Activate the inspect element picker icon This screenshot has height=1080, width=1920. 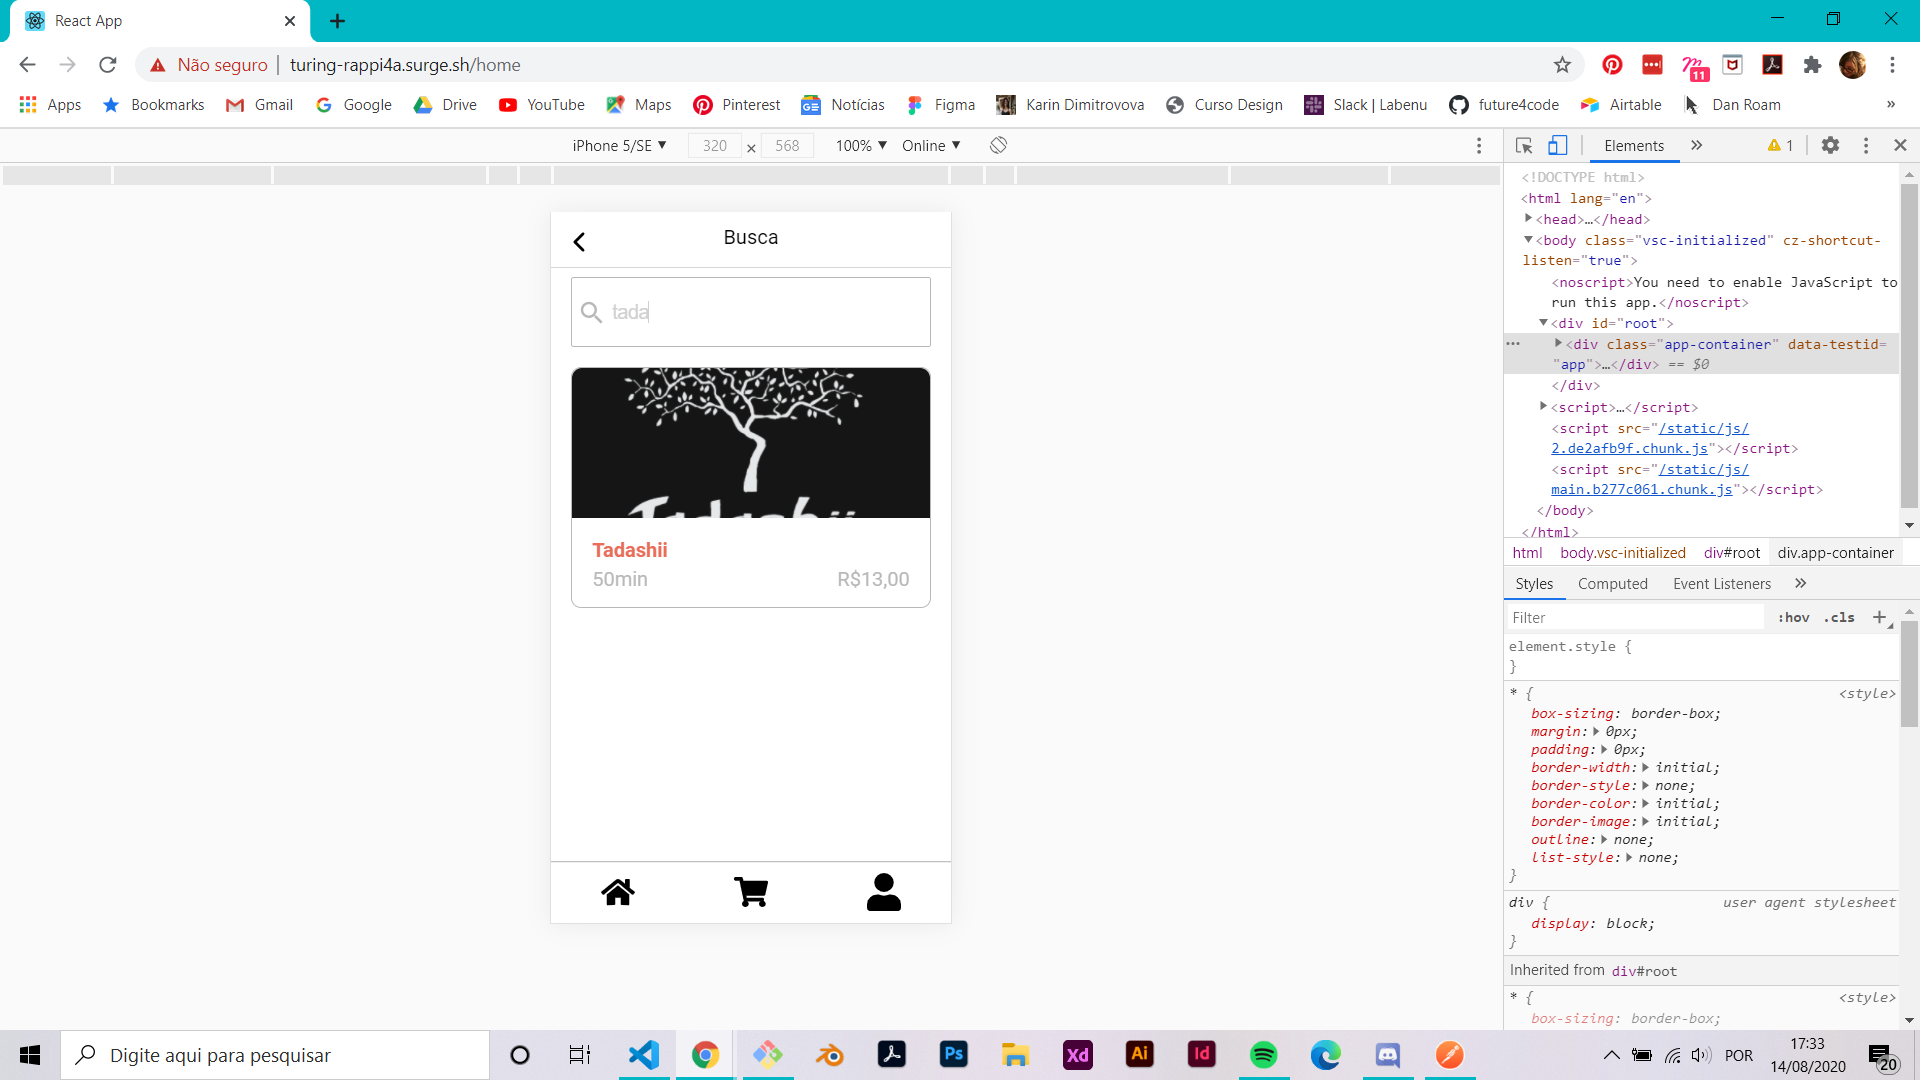(1524, 146)
